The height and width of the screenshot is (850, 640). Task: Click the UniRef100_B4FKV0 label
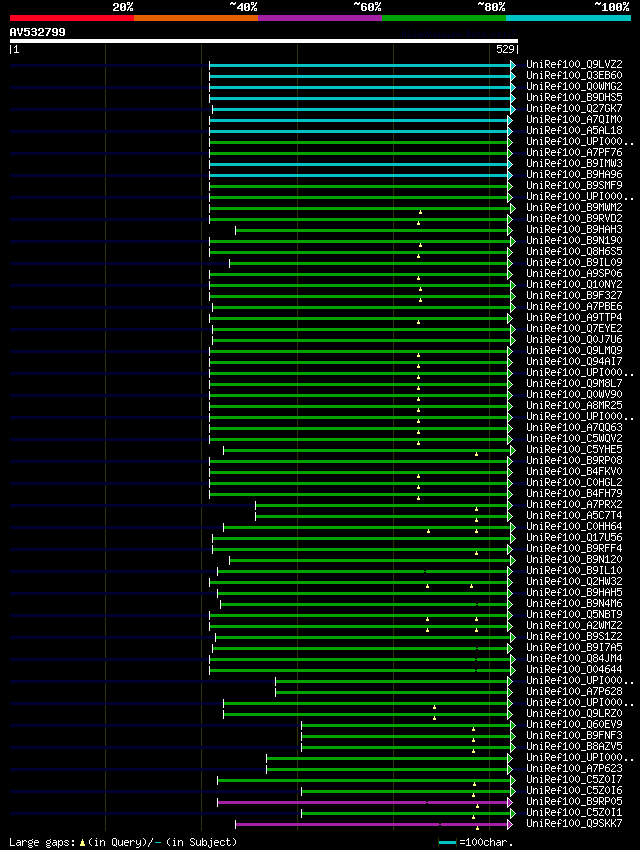(x=574, y=472)
